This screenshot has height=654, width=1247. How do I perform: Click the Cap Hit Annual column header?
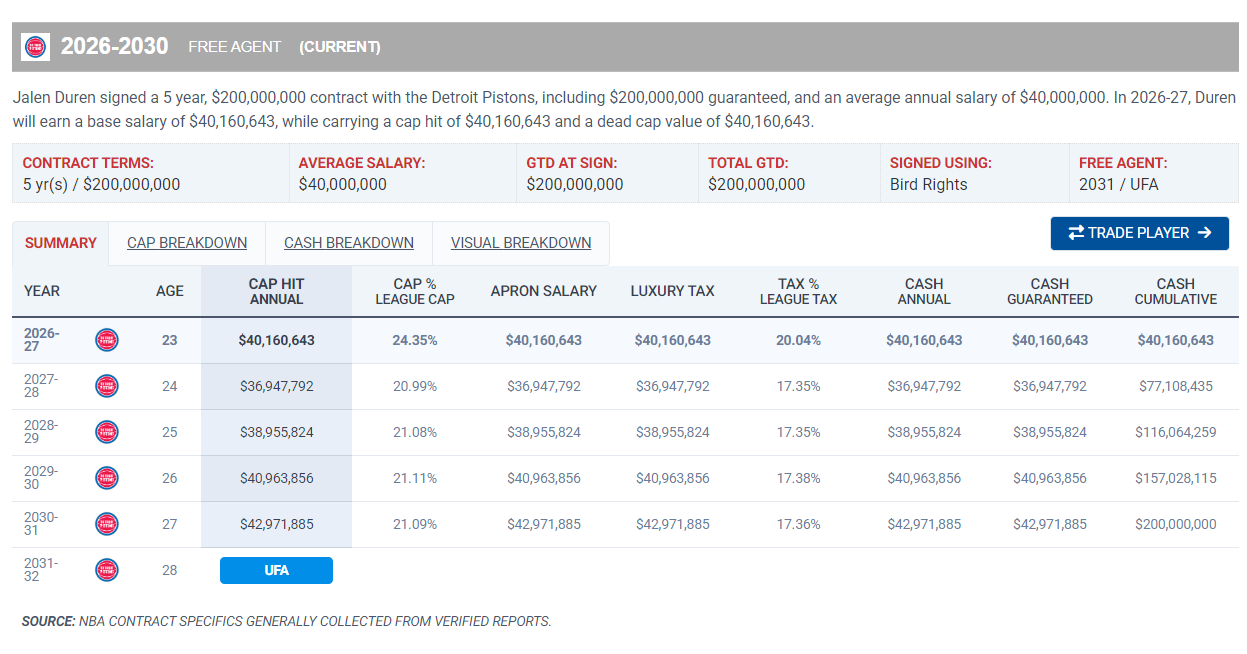[276, 291]
